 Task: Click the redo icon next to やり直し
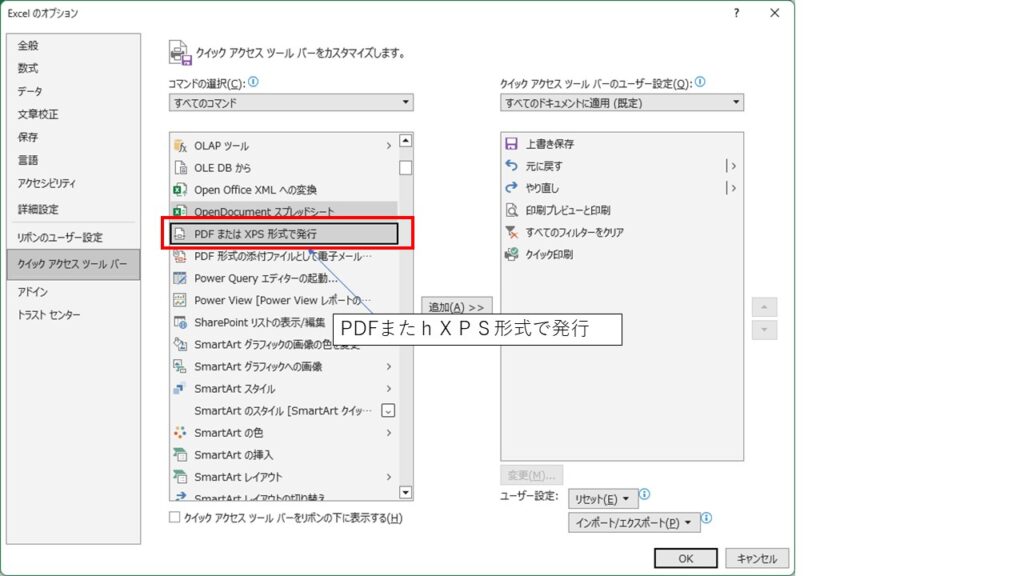click(512, 188)
